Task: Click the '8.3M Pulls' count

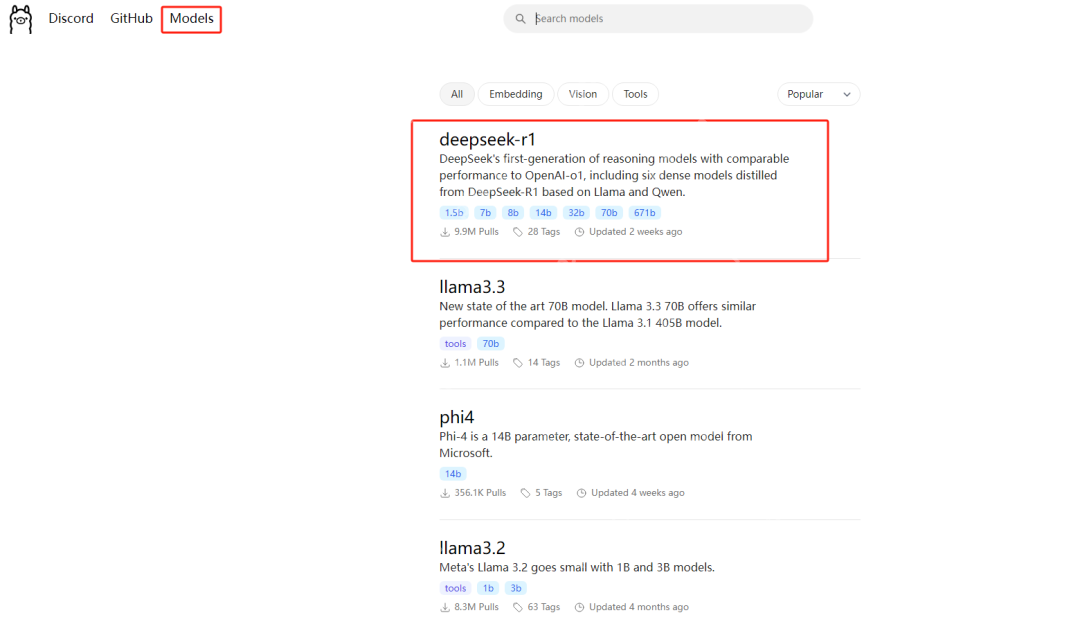Action: (477, 607)
